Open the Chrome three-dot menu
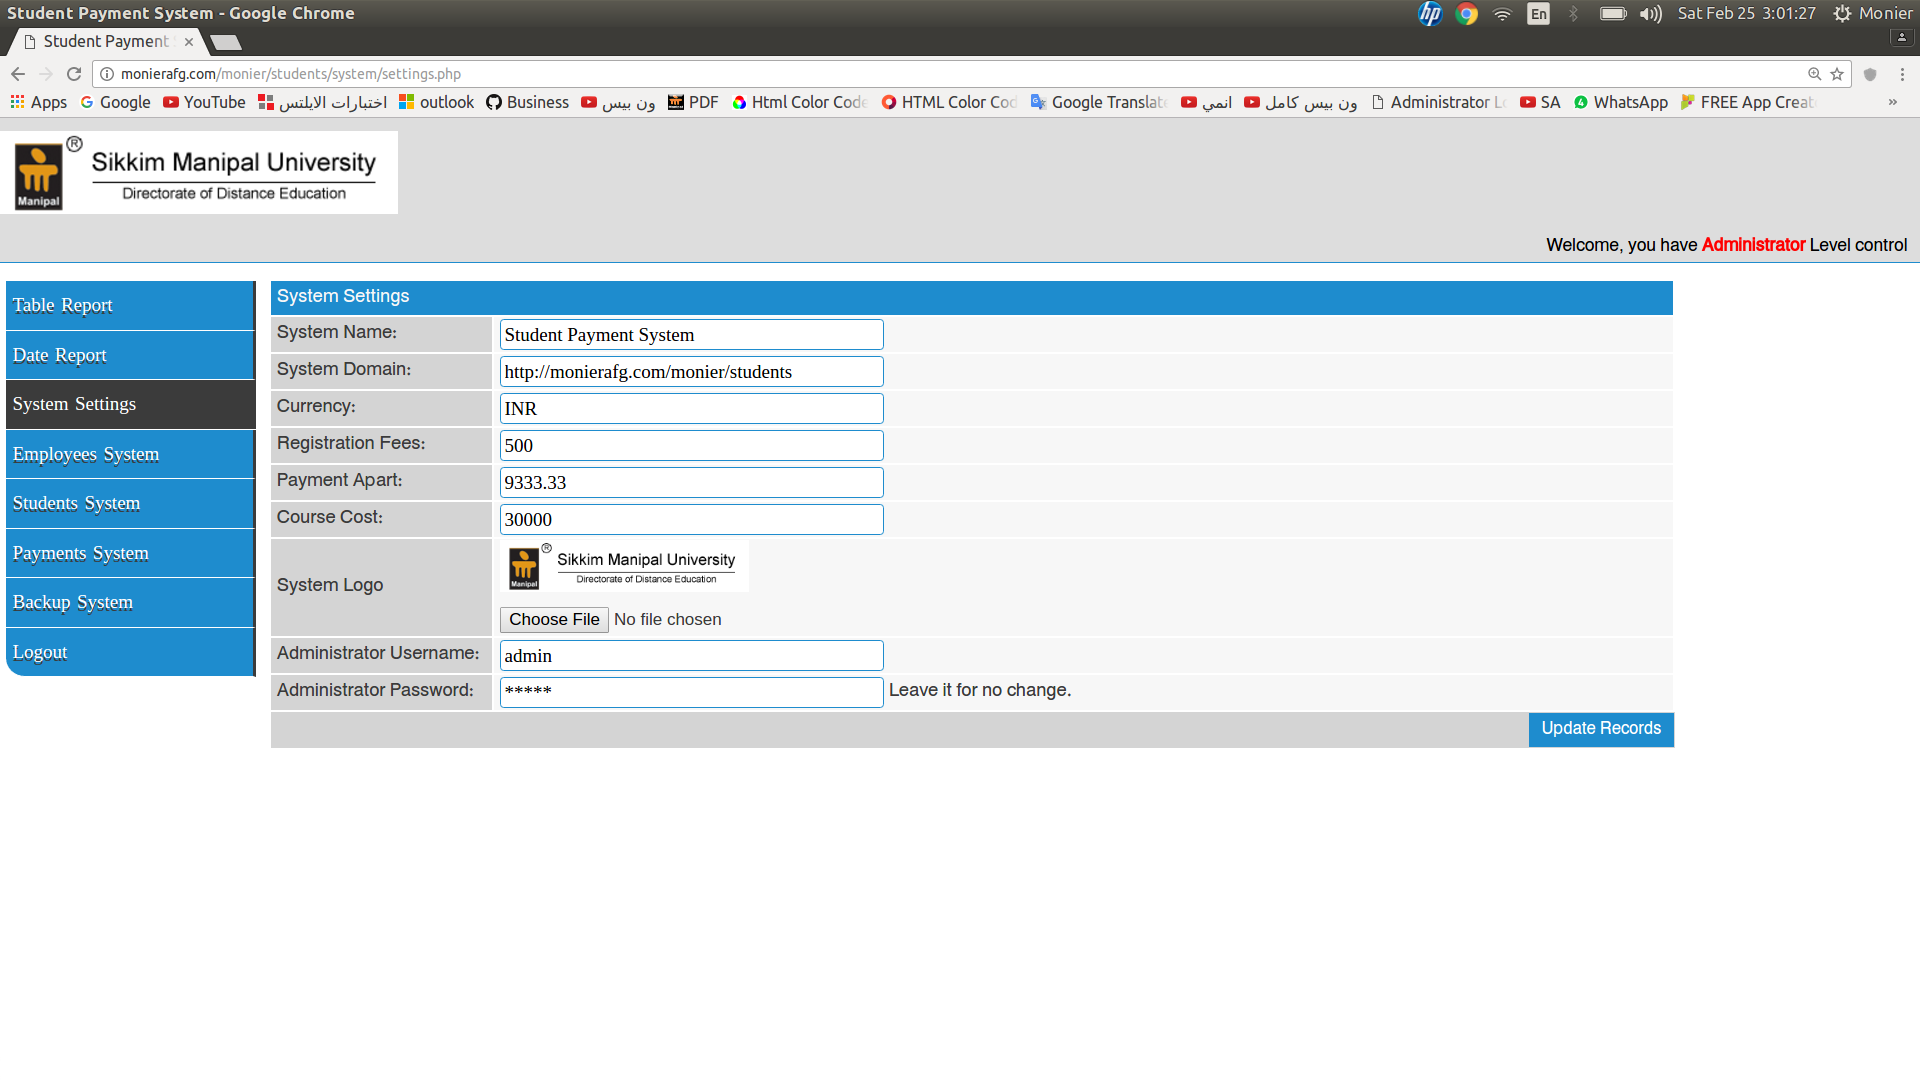The width and height of the screenshot is (1920, 1080). pyautogui.click(x=1902, y=74)
